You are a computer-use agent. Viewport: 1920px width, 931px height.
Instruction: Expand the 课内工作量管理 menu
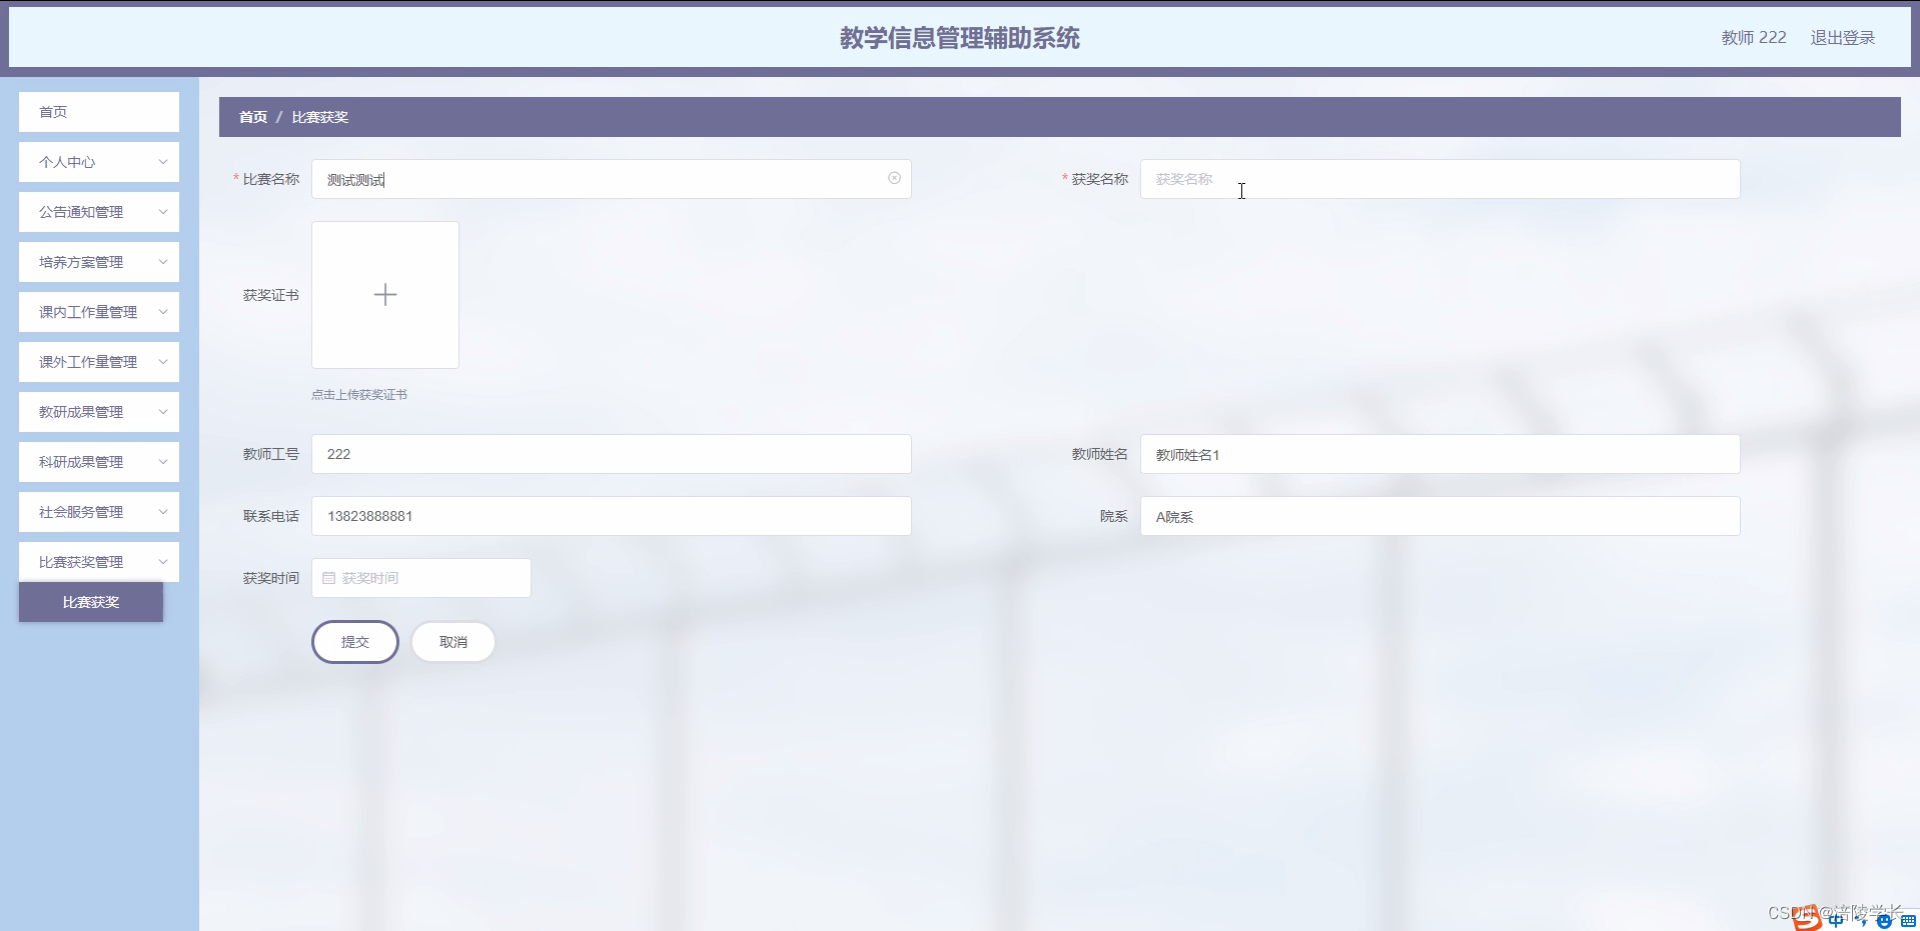coord(98,311)
